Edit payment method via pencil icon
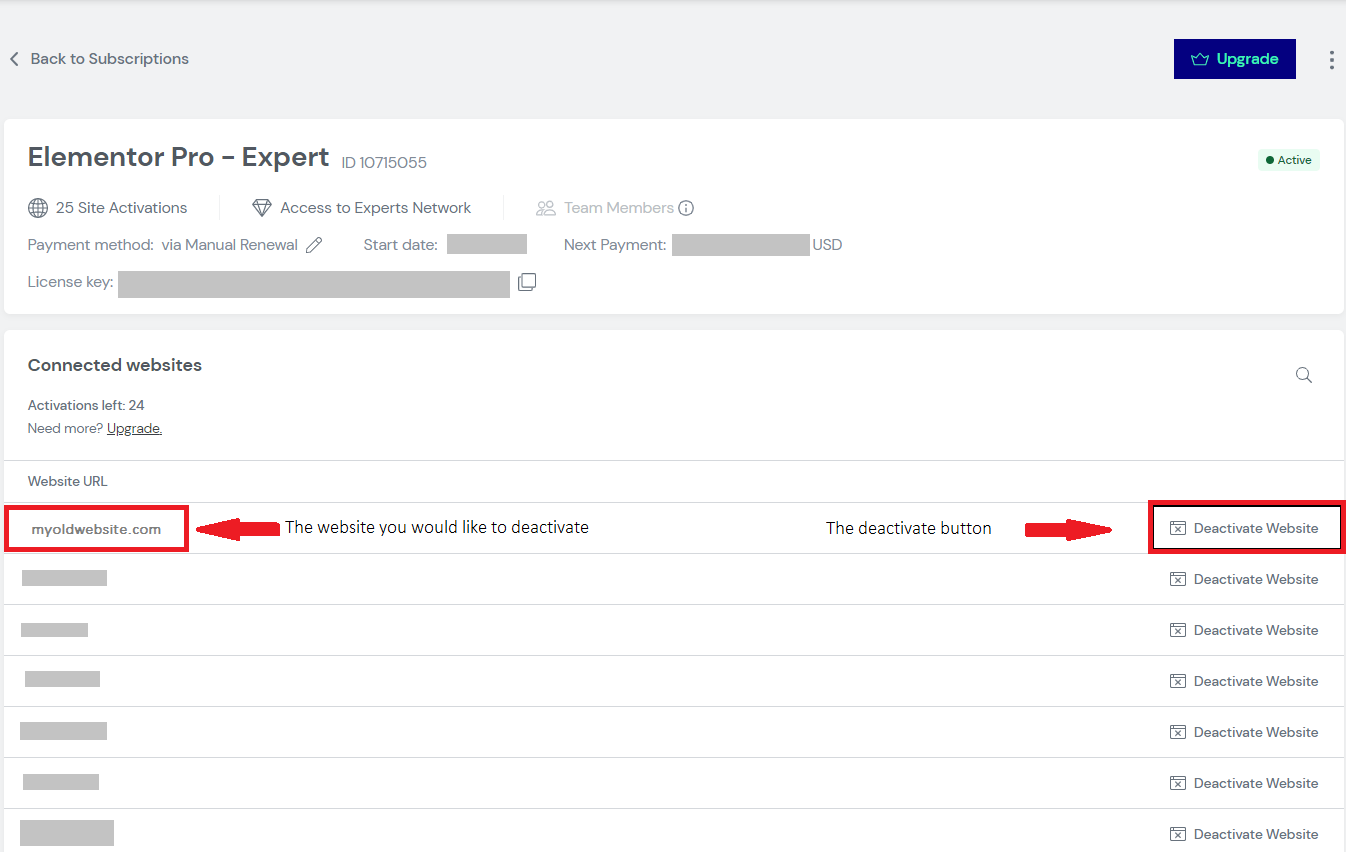This screenshot has height=852, width=1346. (x=314, y=245)
